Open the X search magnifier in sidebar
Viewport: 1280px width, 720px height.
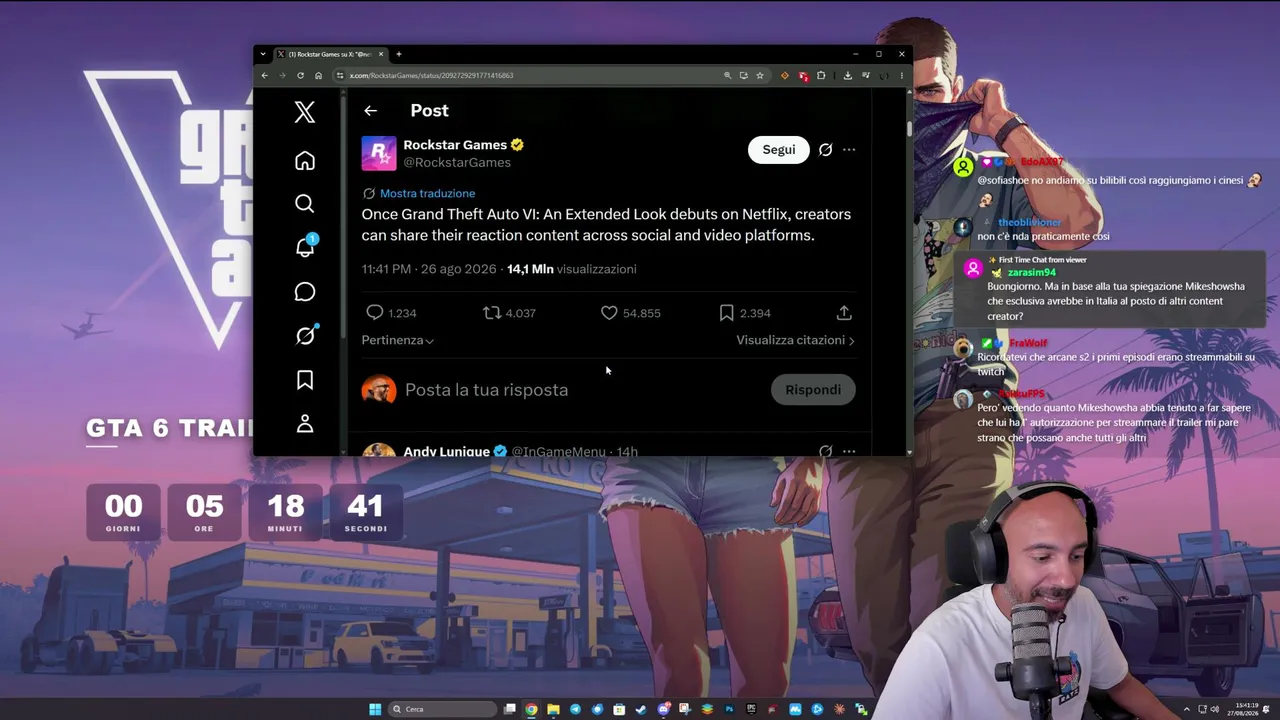click(x=305, y=204)
